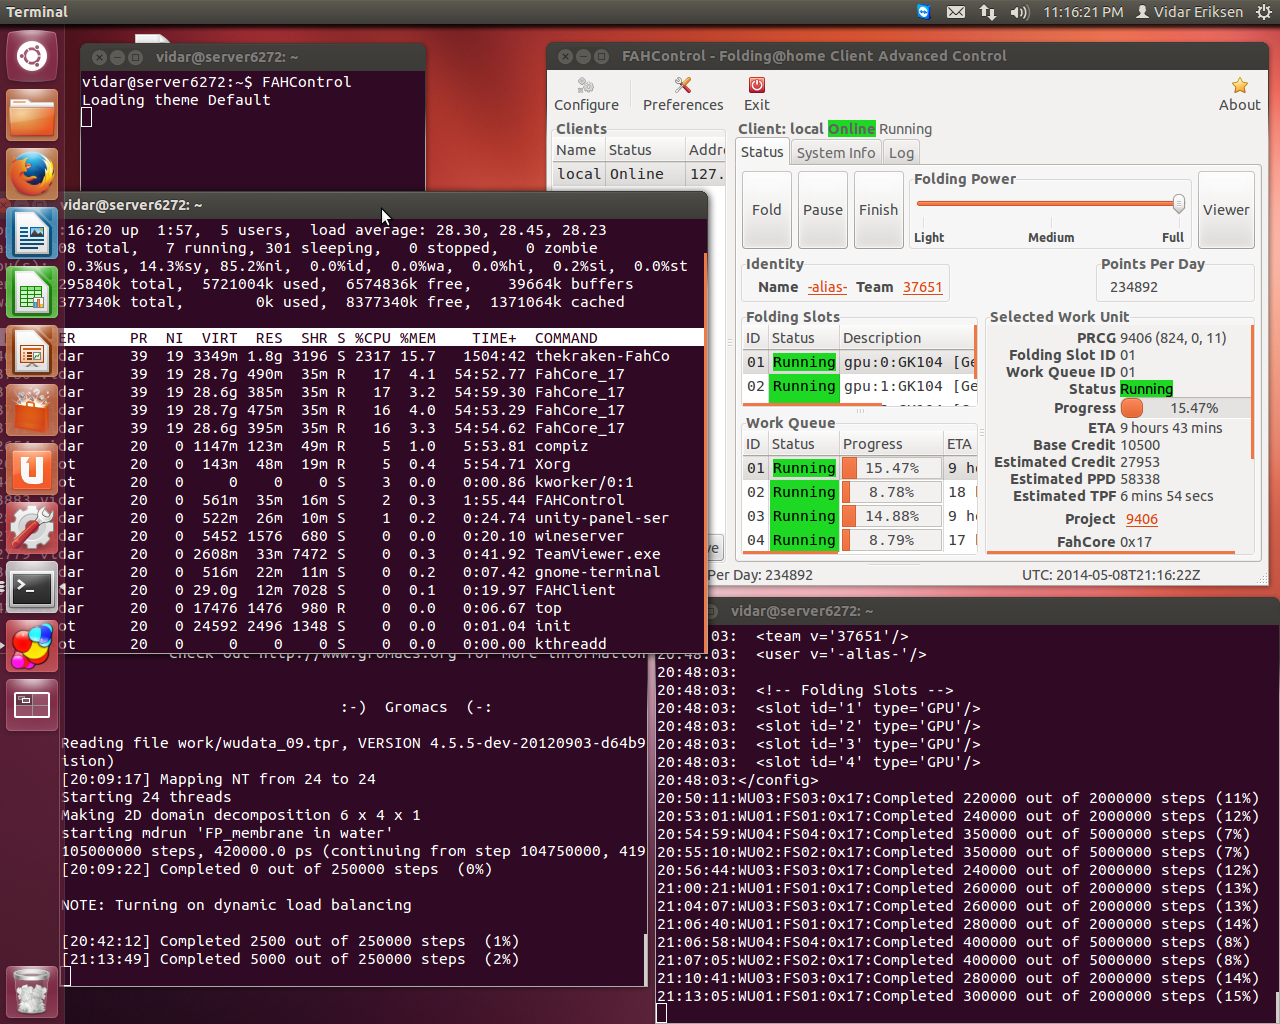Select Work Queue row 03 at 14.88%
1280x1024 pixels.
tap(860, 516)
